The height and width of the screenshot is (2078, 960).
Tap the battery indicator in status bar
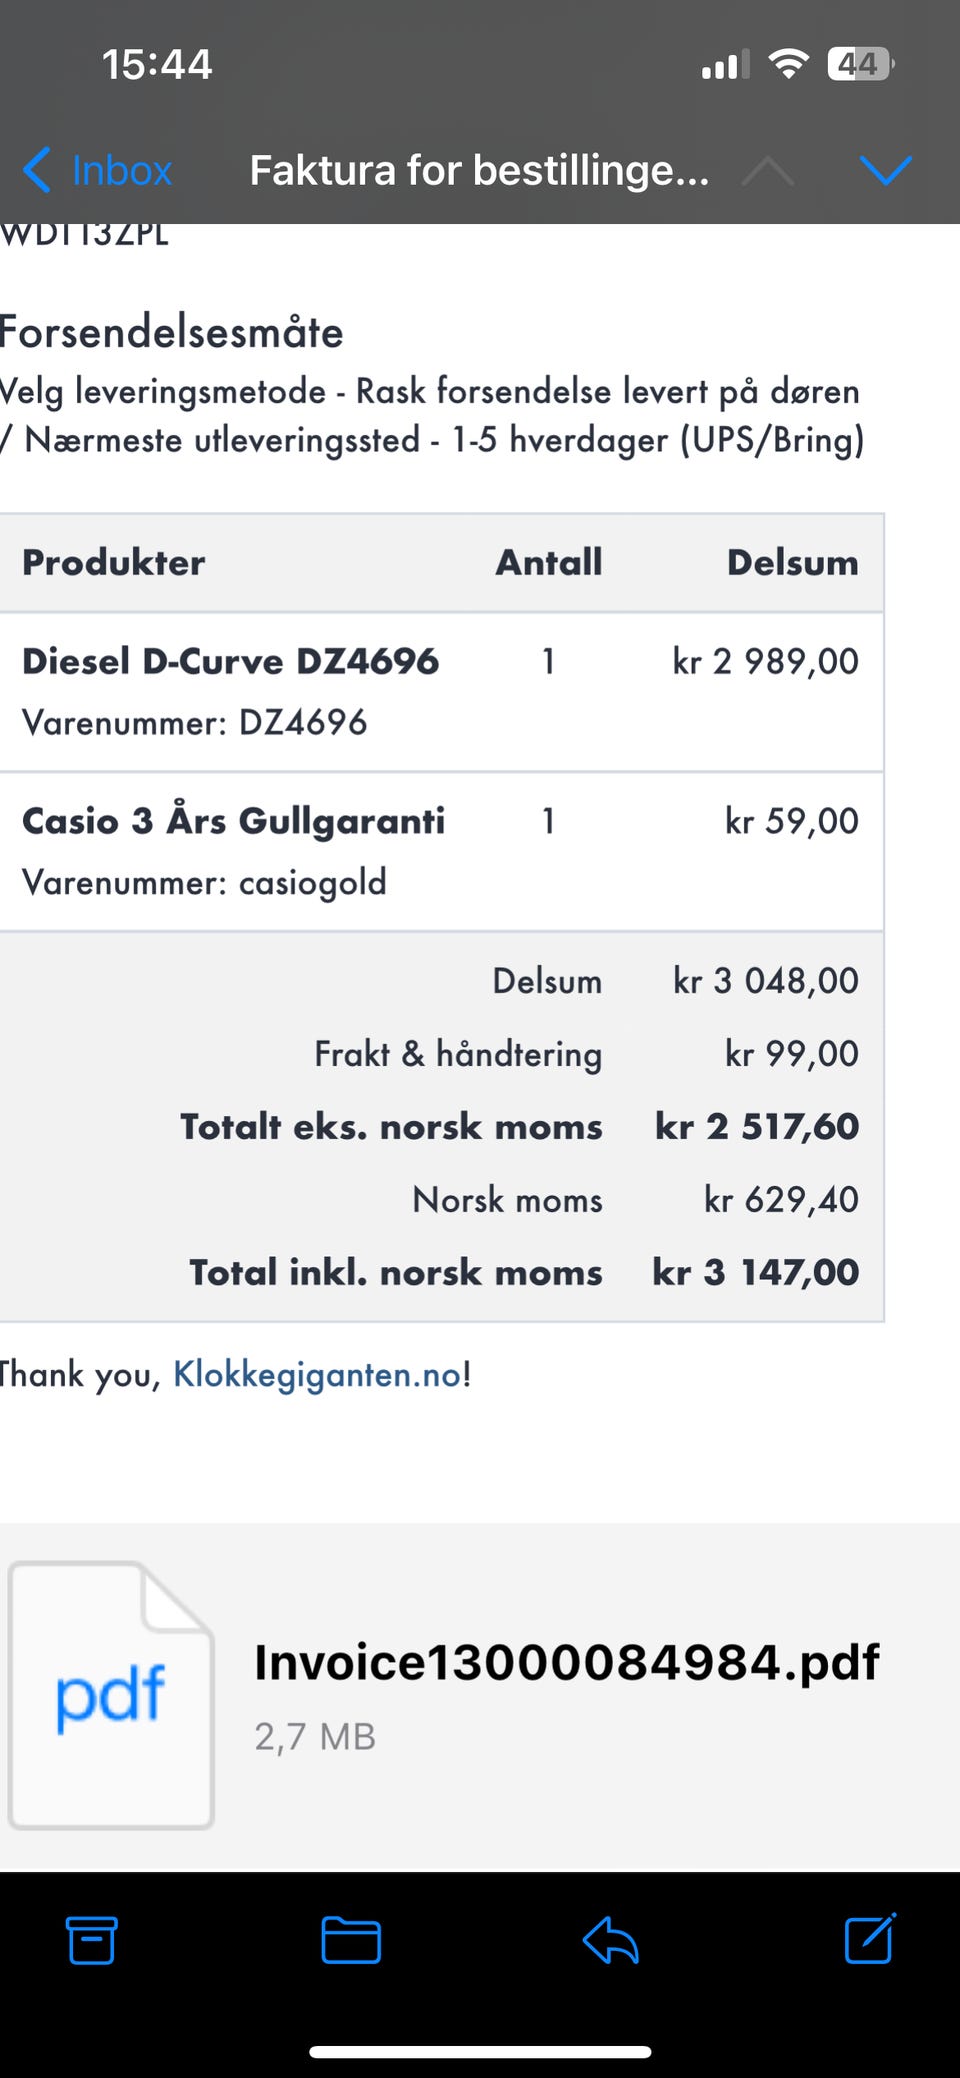pyautogui.click(x=860, y=65)
